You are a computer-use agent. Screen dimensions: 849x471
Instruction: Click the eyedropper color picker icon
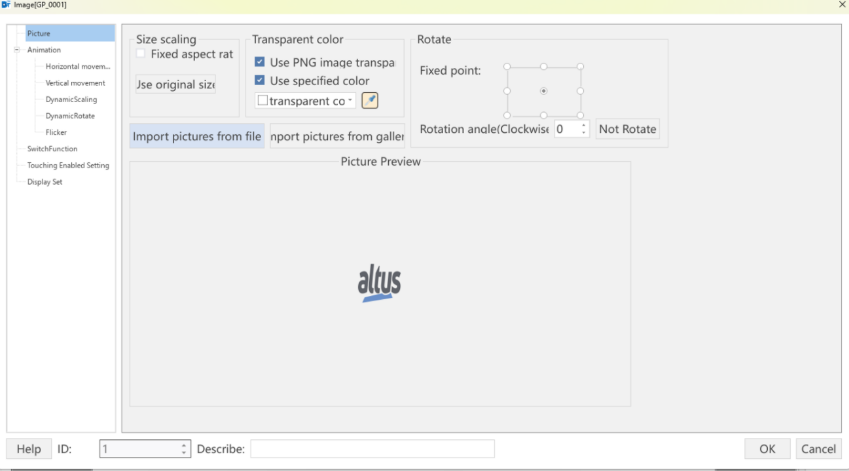pos(370,101)
